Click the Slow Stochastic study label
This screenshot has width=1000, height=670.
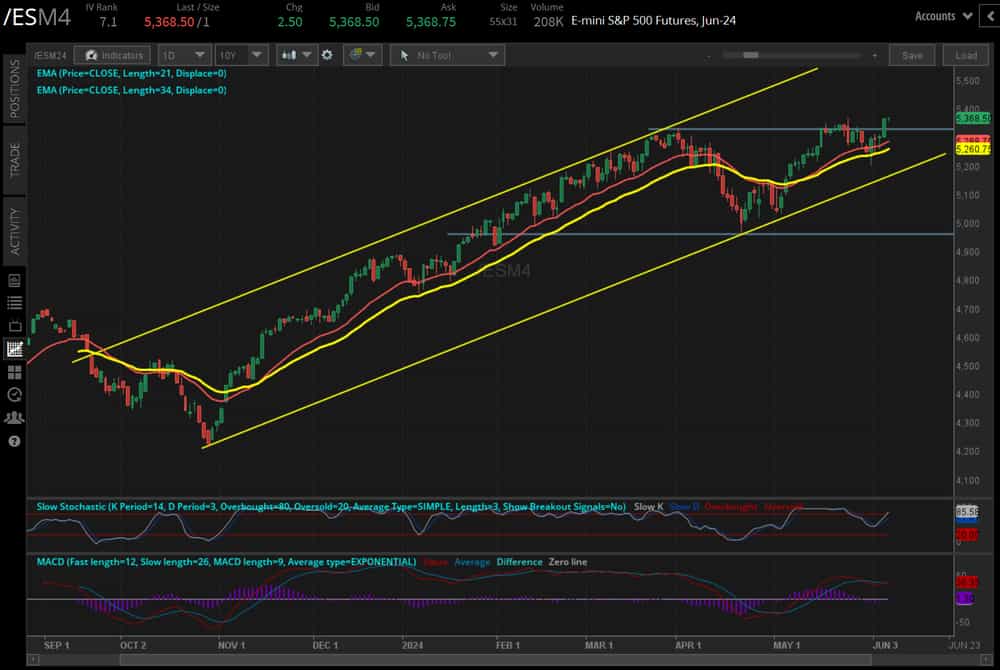(331, 507)
